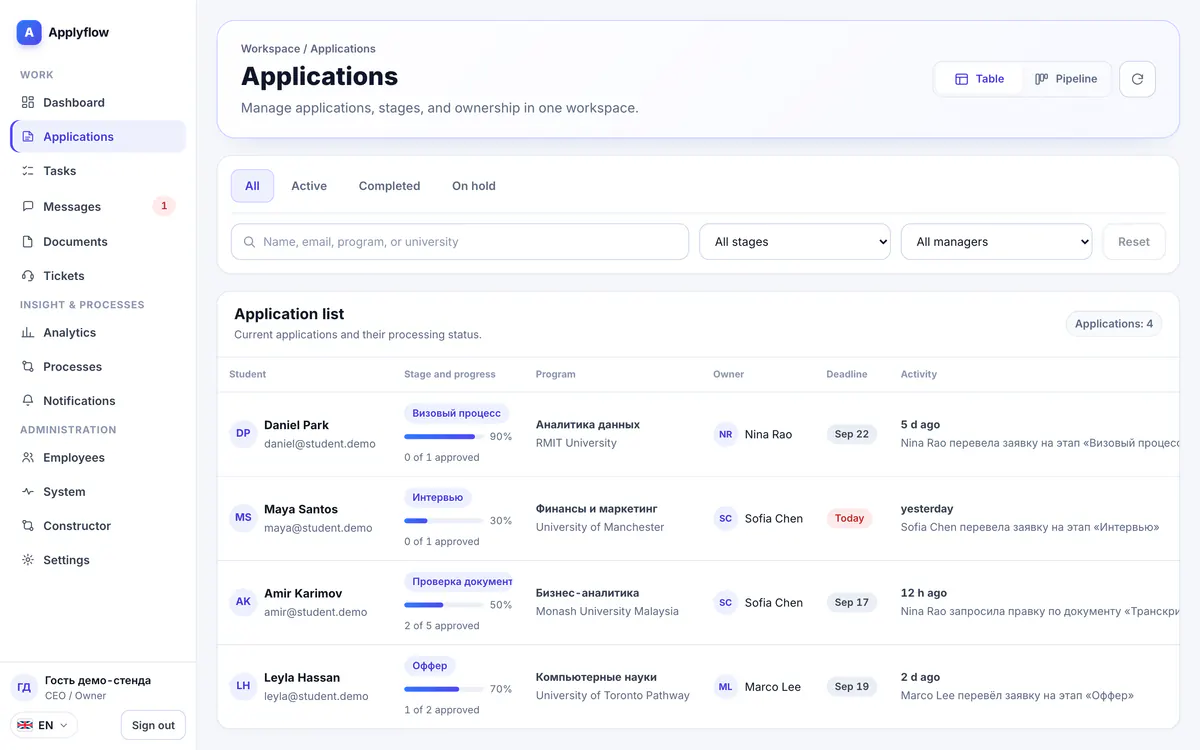Focus the name, email, program search field
The image size is (1200, 750).
click(460, 242)
